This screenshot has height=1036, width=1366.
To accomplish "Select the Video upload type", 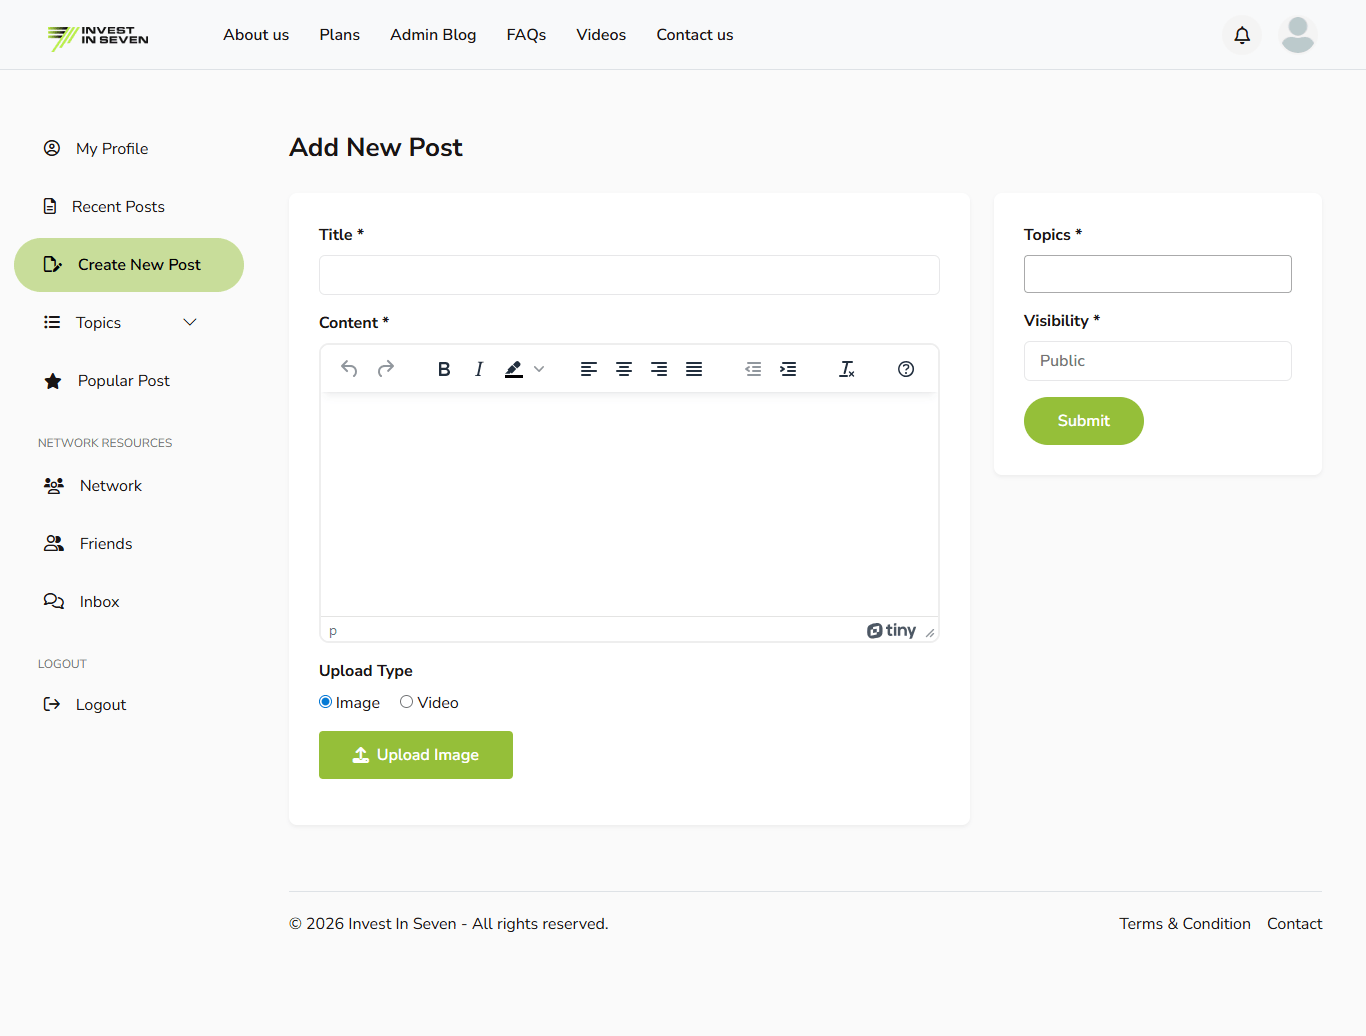I will coord(407,702).
